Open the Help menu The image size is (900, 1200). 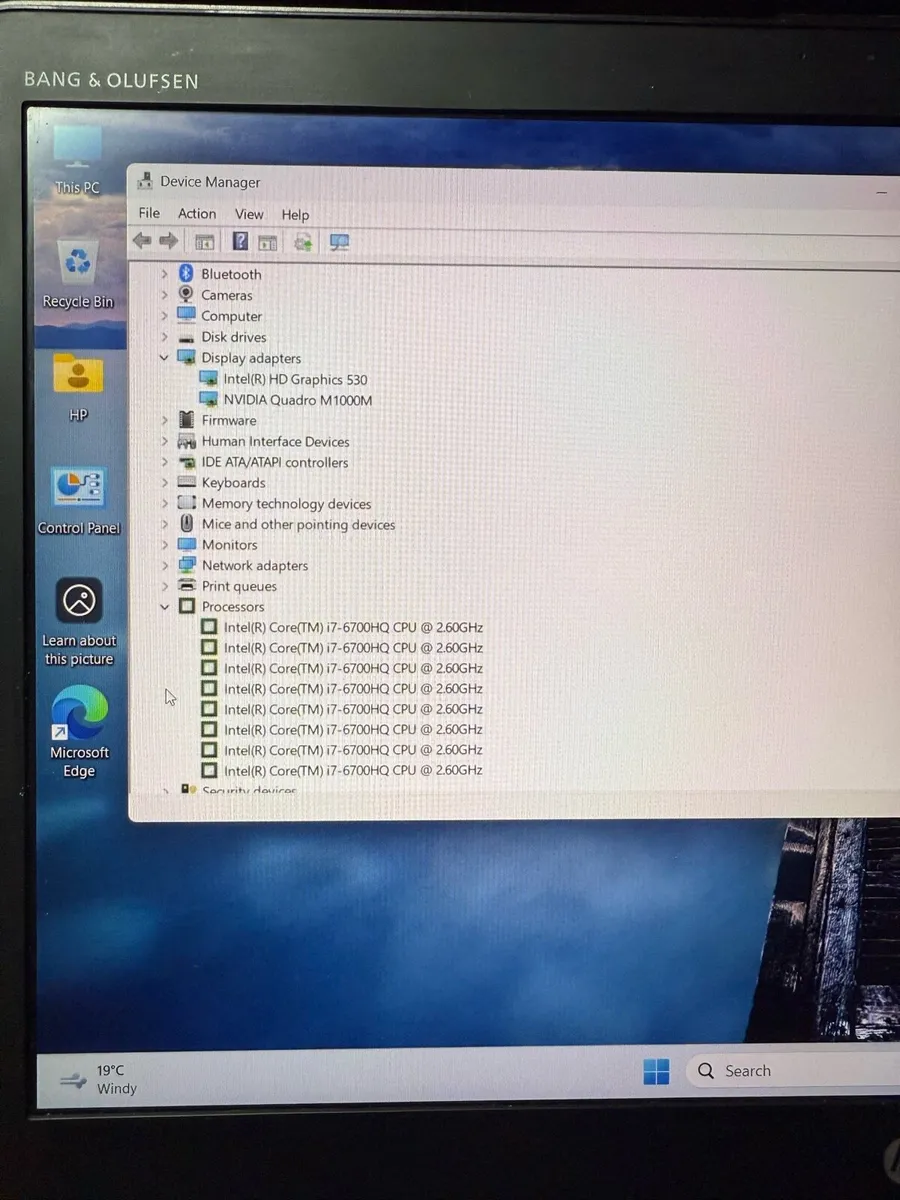tap(295, 214)
